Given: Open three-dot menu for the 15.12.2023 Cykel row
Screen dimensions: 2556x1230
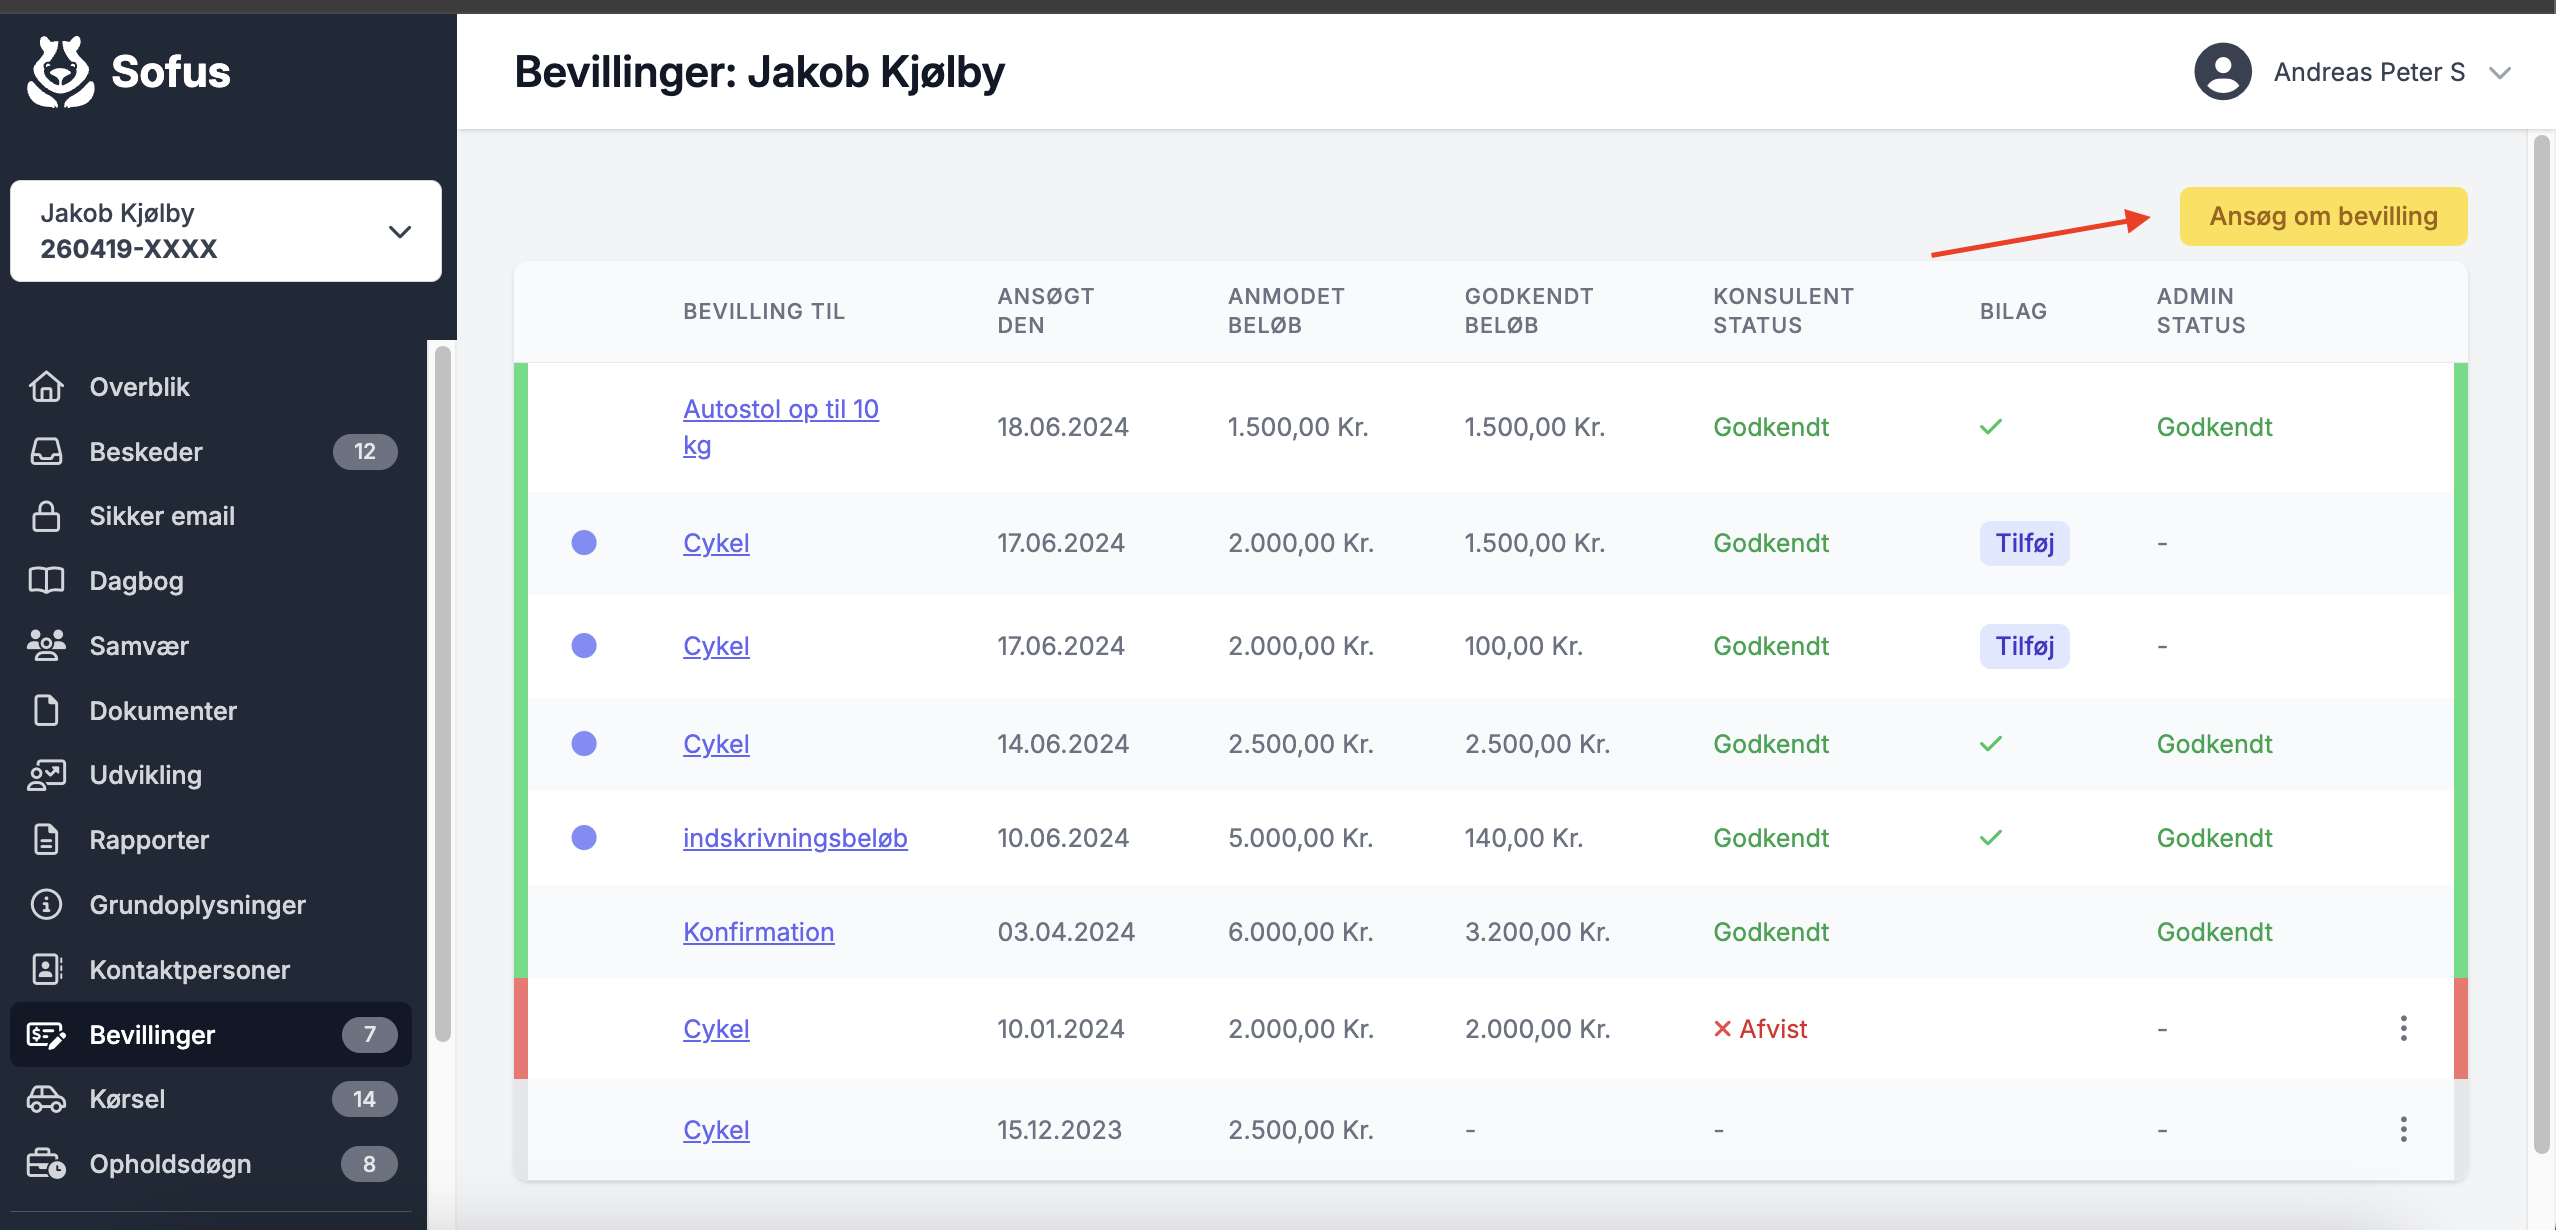Looking at the screenshot, I should click(x=2403, y=1130).
